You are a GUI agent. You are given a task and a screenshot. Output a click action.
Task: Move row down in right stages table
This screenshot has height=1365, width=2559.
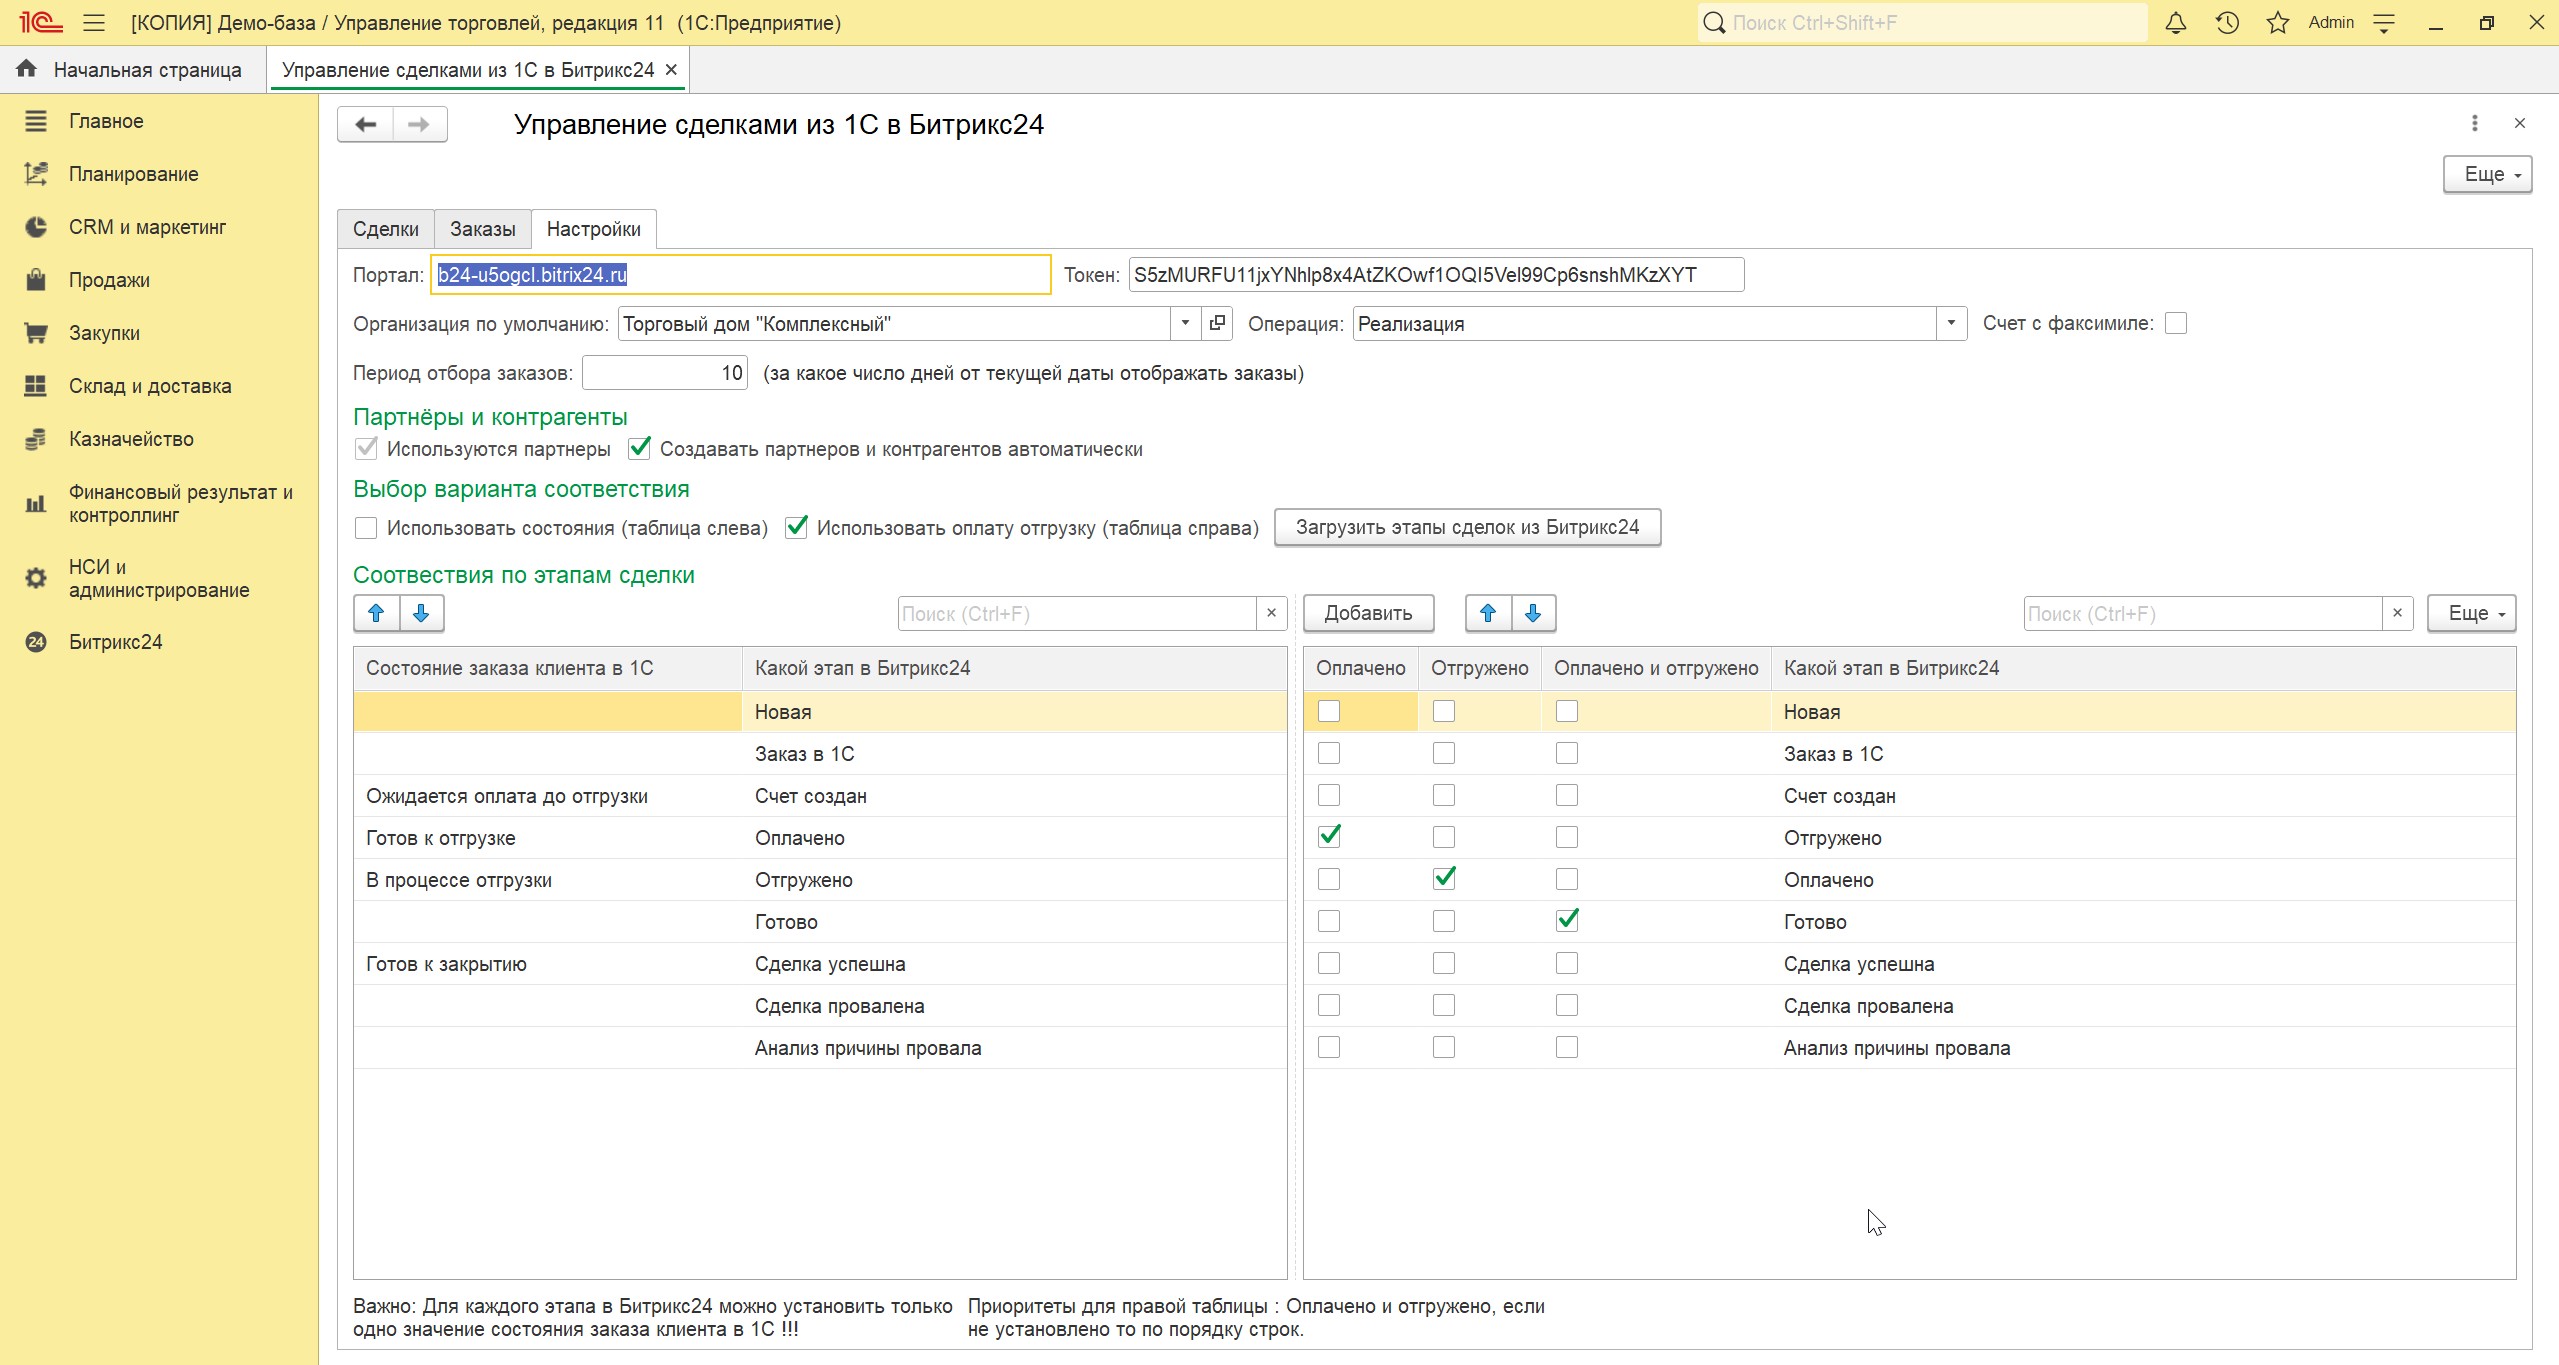(x=1533, y=613)
